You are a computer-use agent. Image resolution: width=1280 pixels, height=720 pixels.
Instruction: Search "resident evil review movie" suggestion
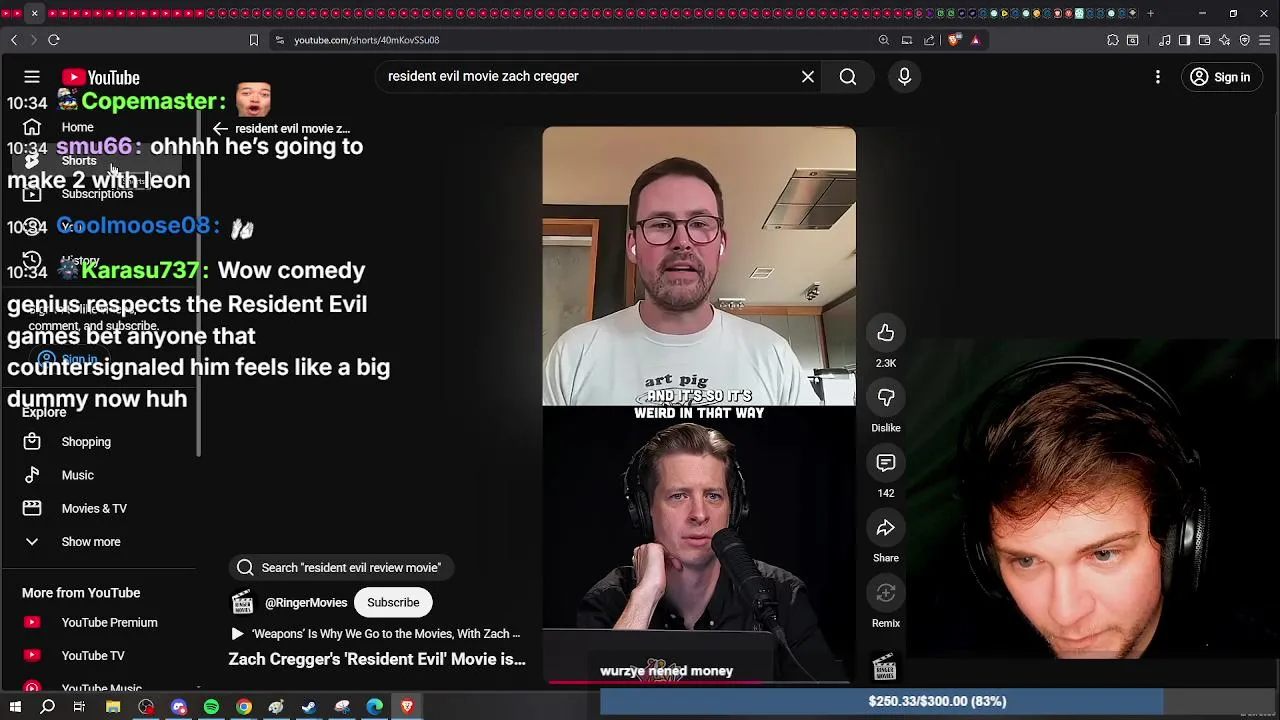pyautogui.click(x=340, y=568)
